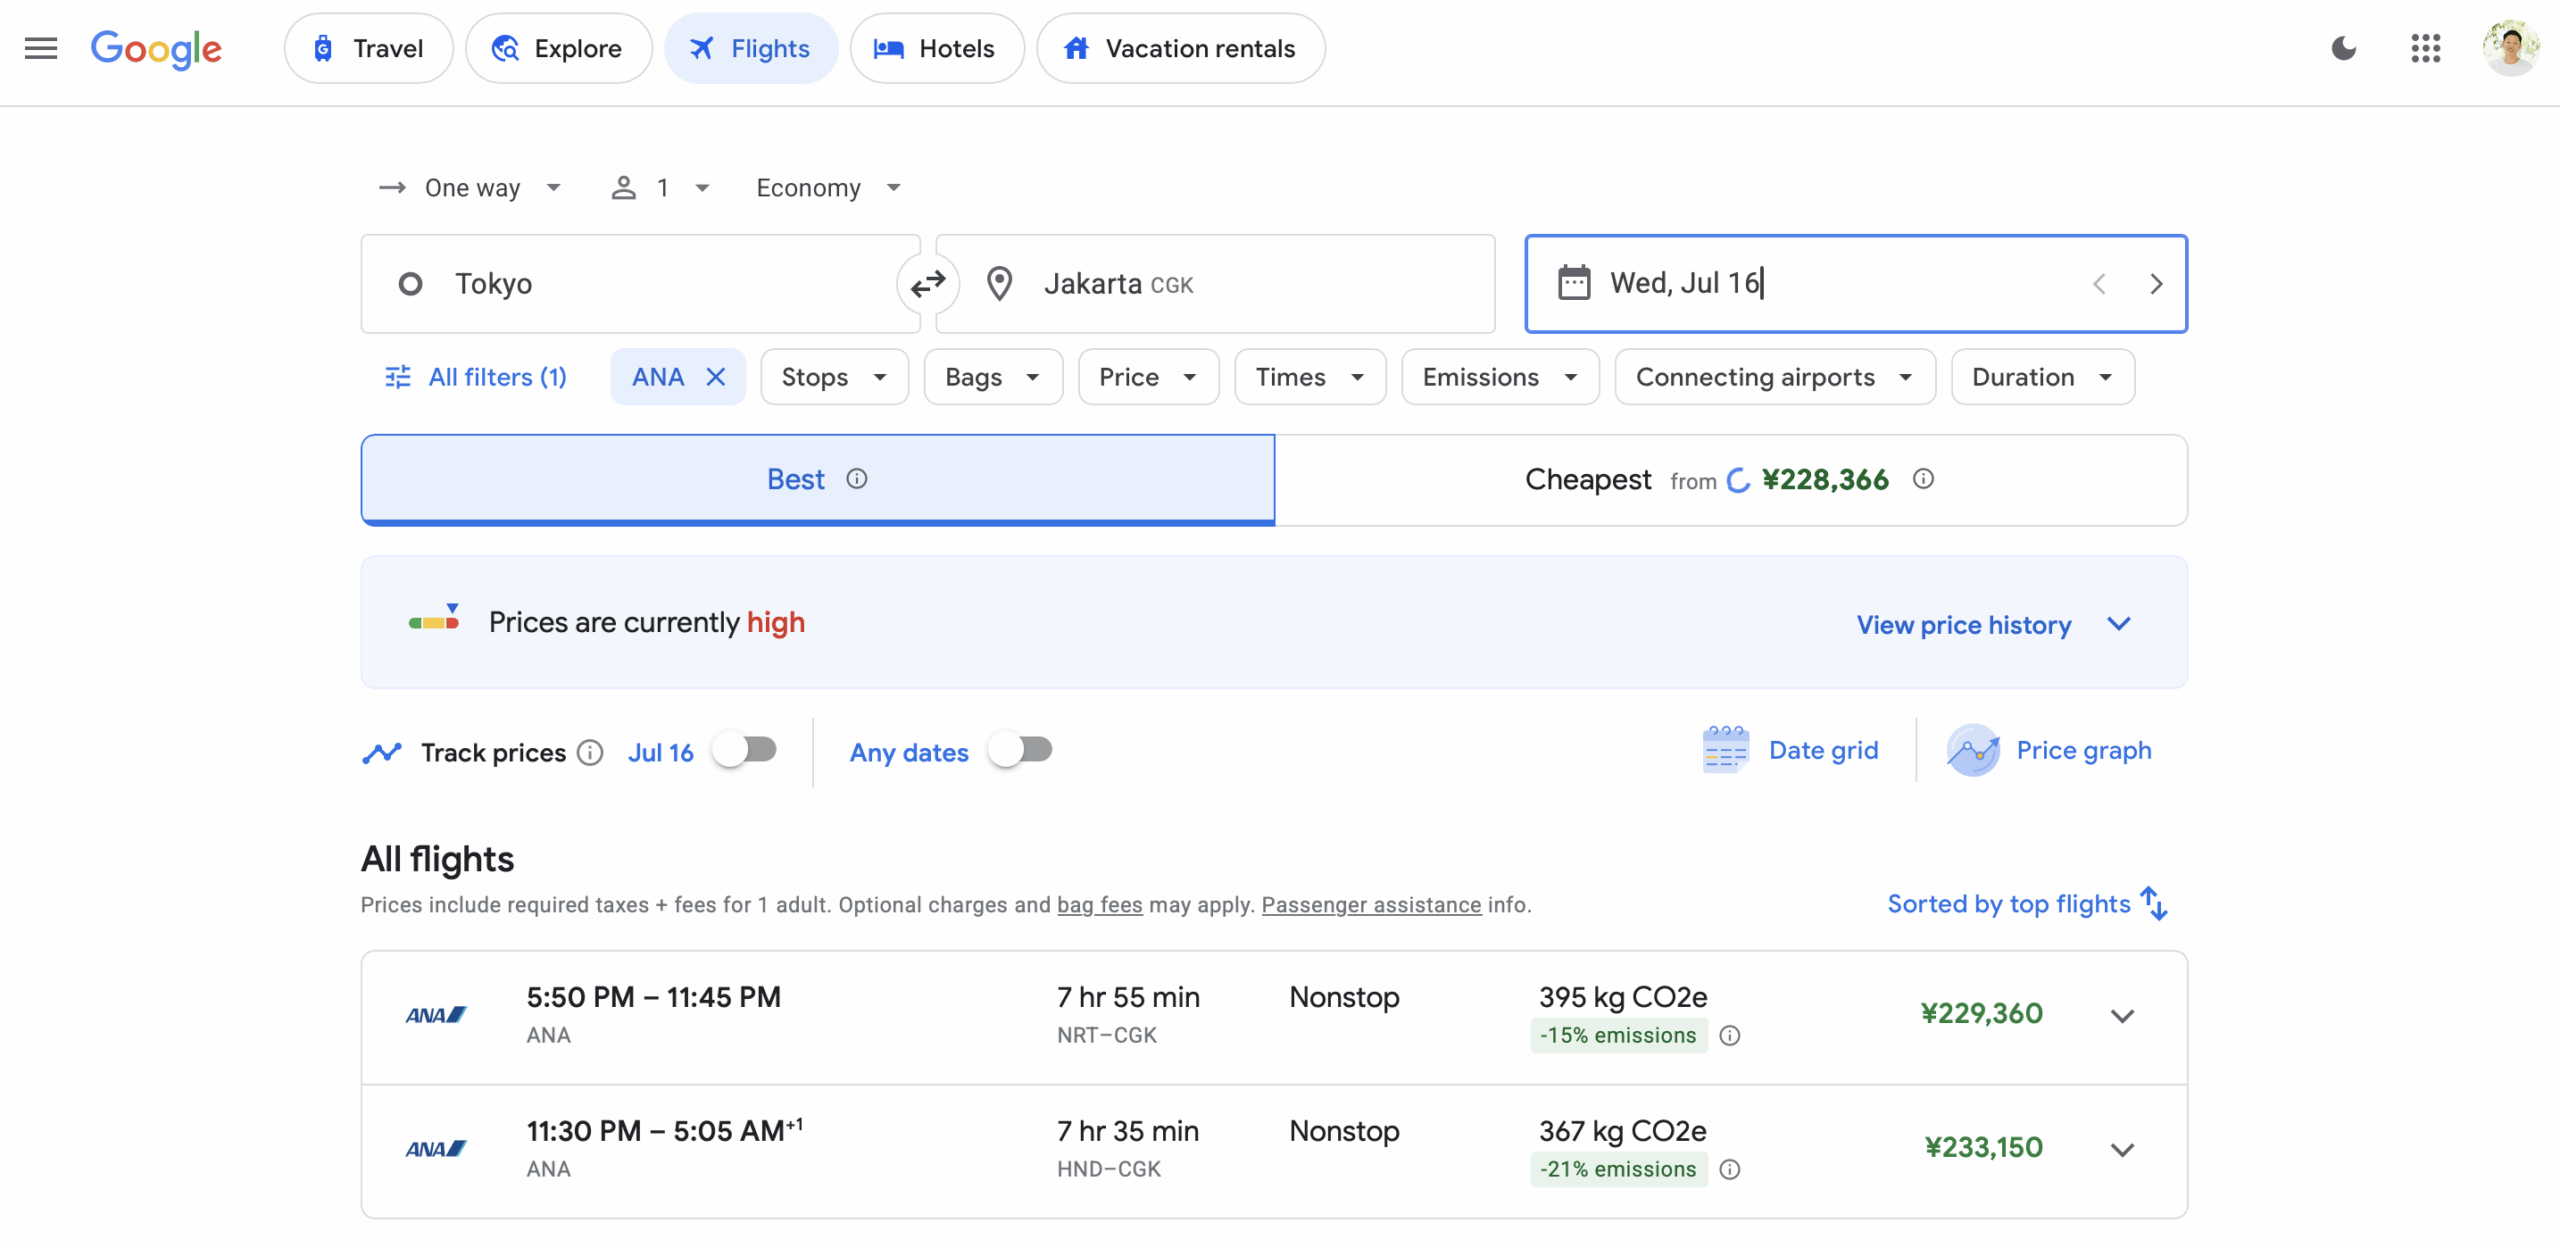Select the 11:30 PM – 5:05 AM flight
The image size is (2560, 1248).
click(x=1274, y=1152)
